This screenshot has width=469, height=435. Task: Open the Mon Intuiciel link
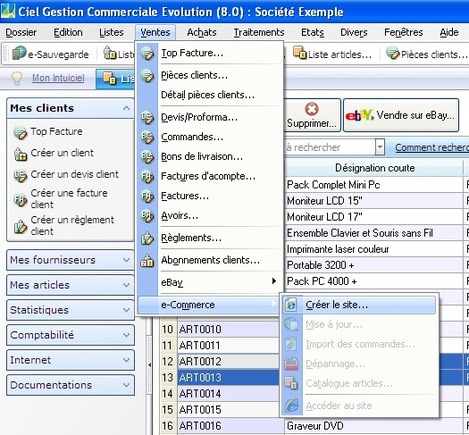[58, 78]
